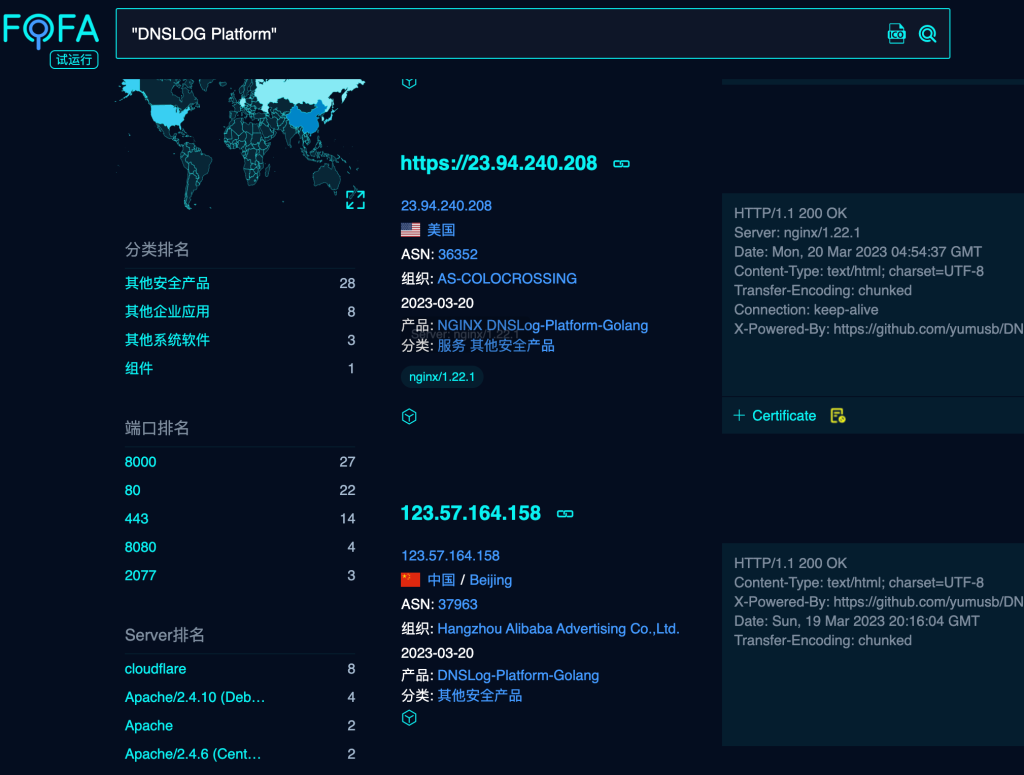Click 其他安全产品 category in second result

coord(480,695)
